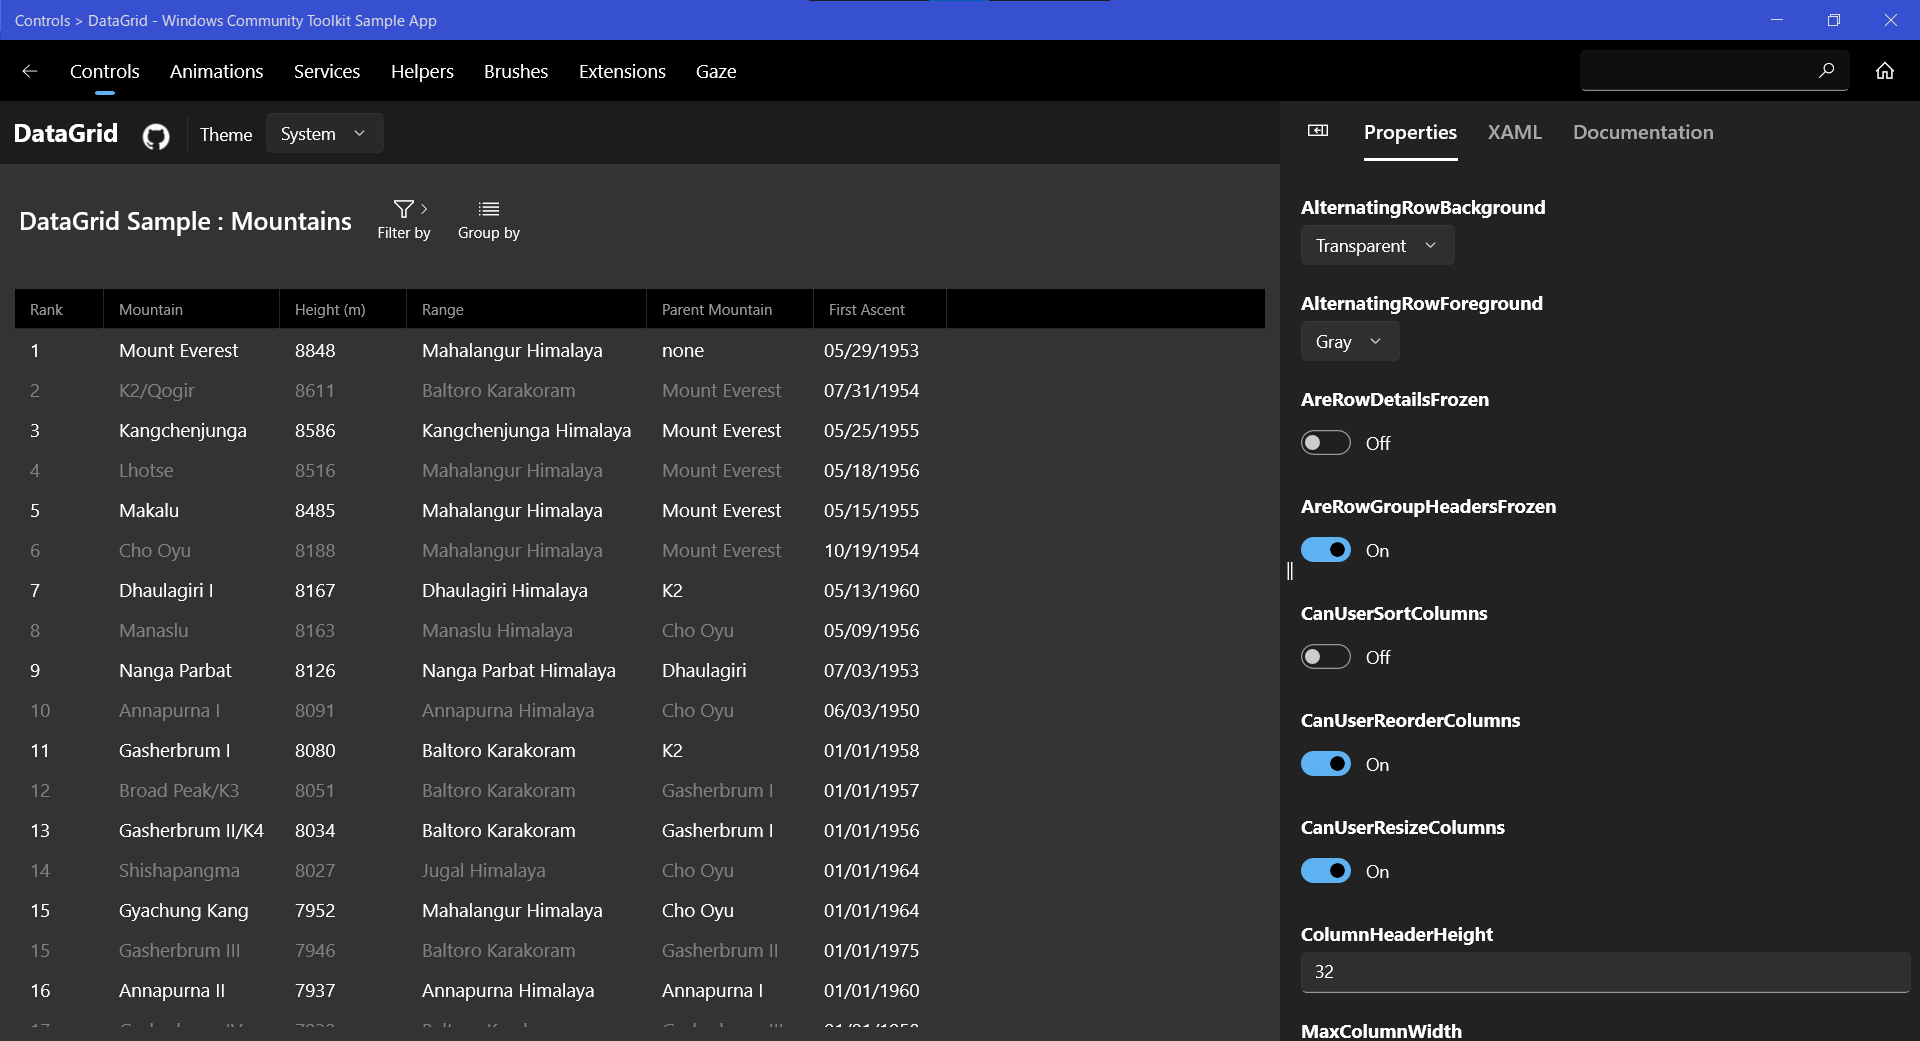
Task: Click the search magnifier icon
Action: coord(1826,71)
